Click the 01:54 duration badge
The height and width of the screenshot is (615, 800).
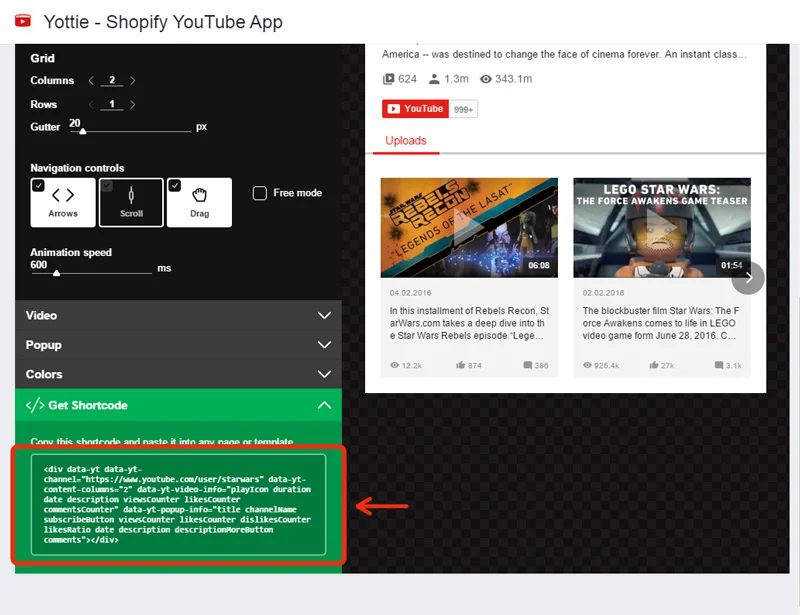[x=731, y=265]
